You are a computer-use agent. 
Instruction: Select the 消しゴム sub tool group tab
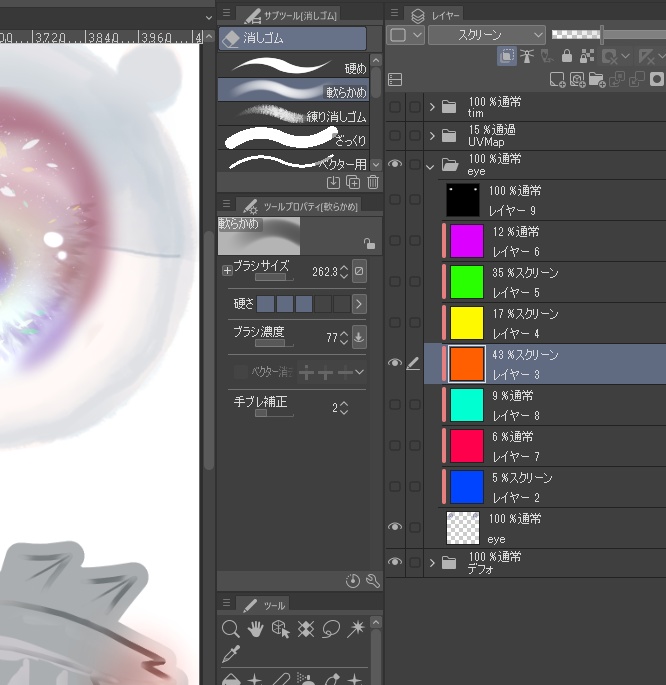pyautogui.click(x=292, y=38)
